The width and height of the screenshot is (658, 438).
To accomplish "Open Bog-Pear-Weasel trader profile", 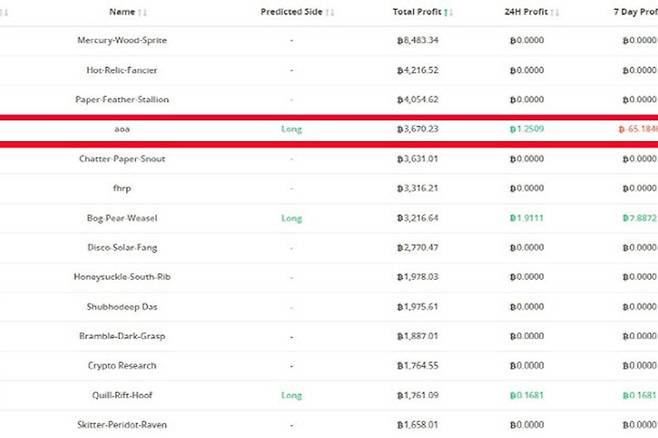I will (121, 218).
